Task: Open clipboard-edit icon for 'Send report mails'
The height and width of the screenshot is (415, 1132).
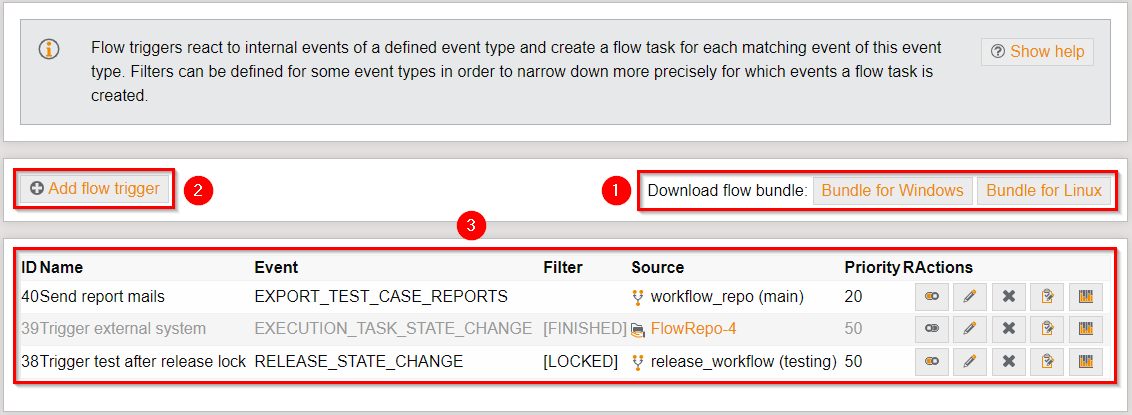Action: 1047,296
